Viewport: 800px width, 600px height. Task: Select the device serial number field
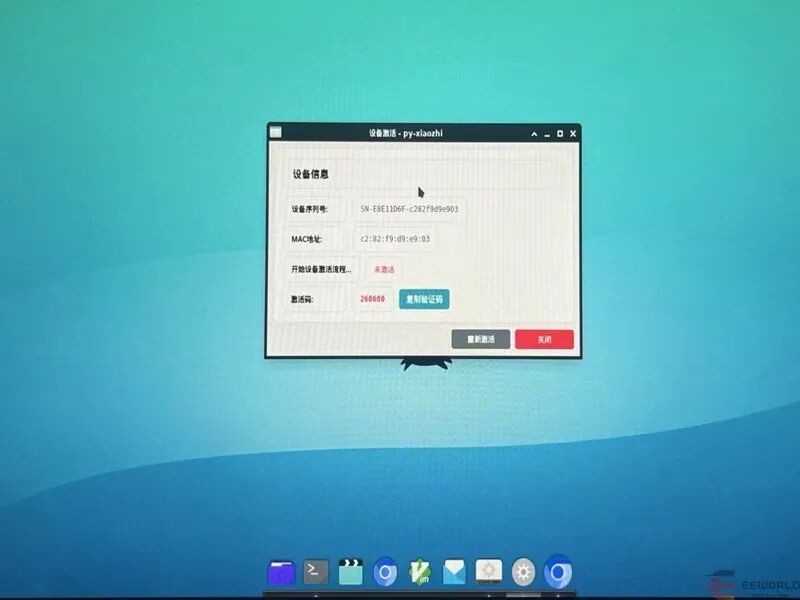409,209
